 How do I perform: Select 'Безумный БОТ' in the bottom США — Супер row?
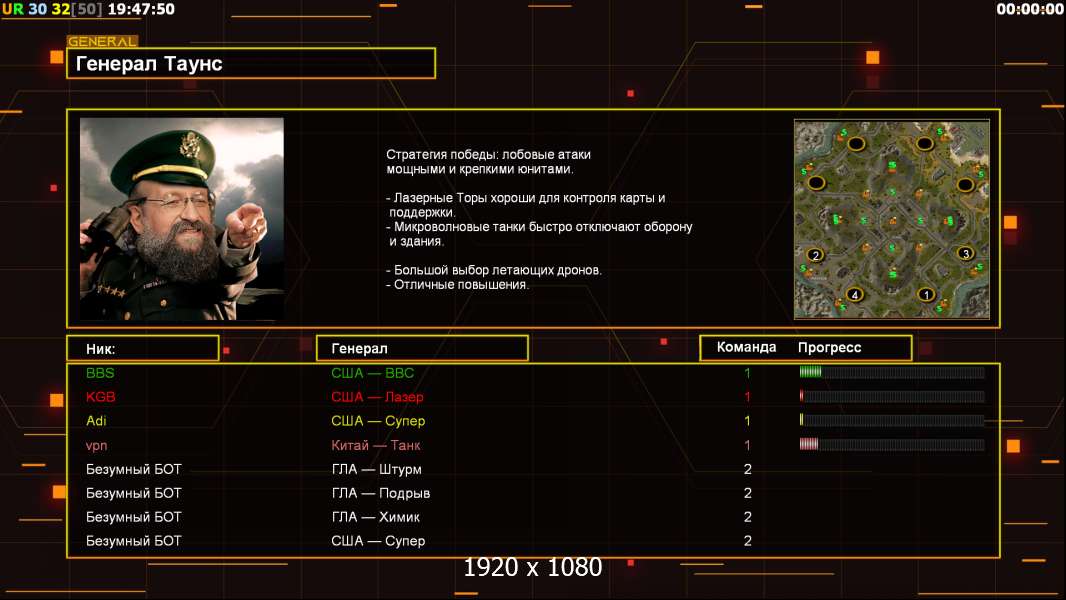(x=133, y=541)
